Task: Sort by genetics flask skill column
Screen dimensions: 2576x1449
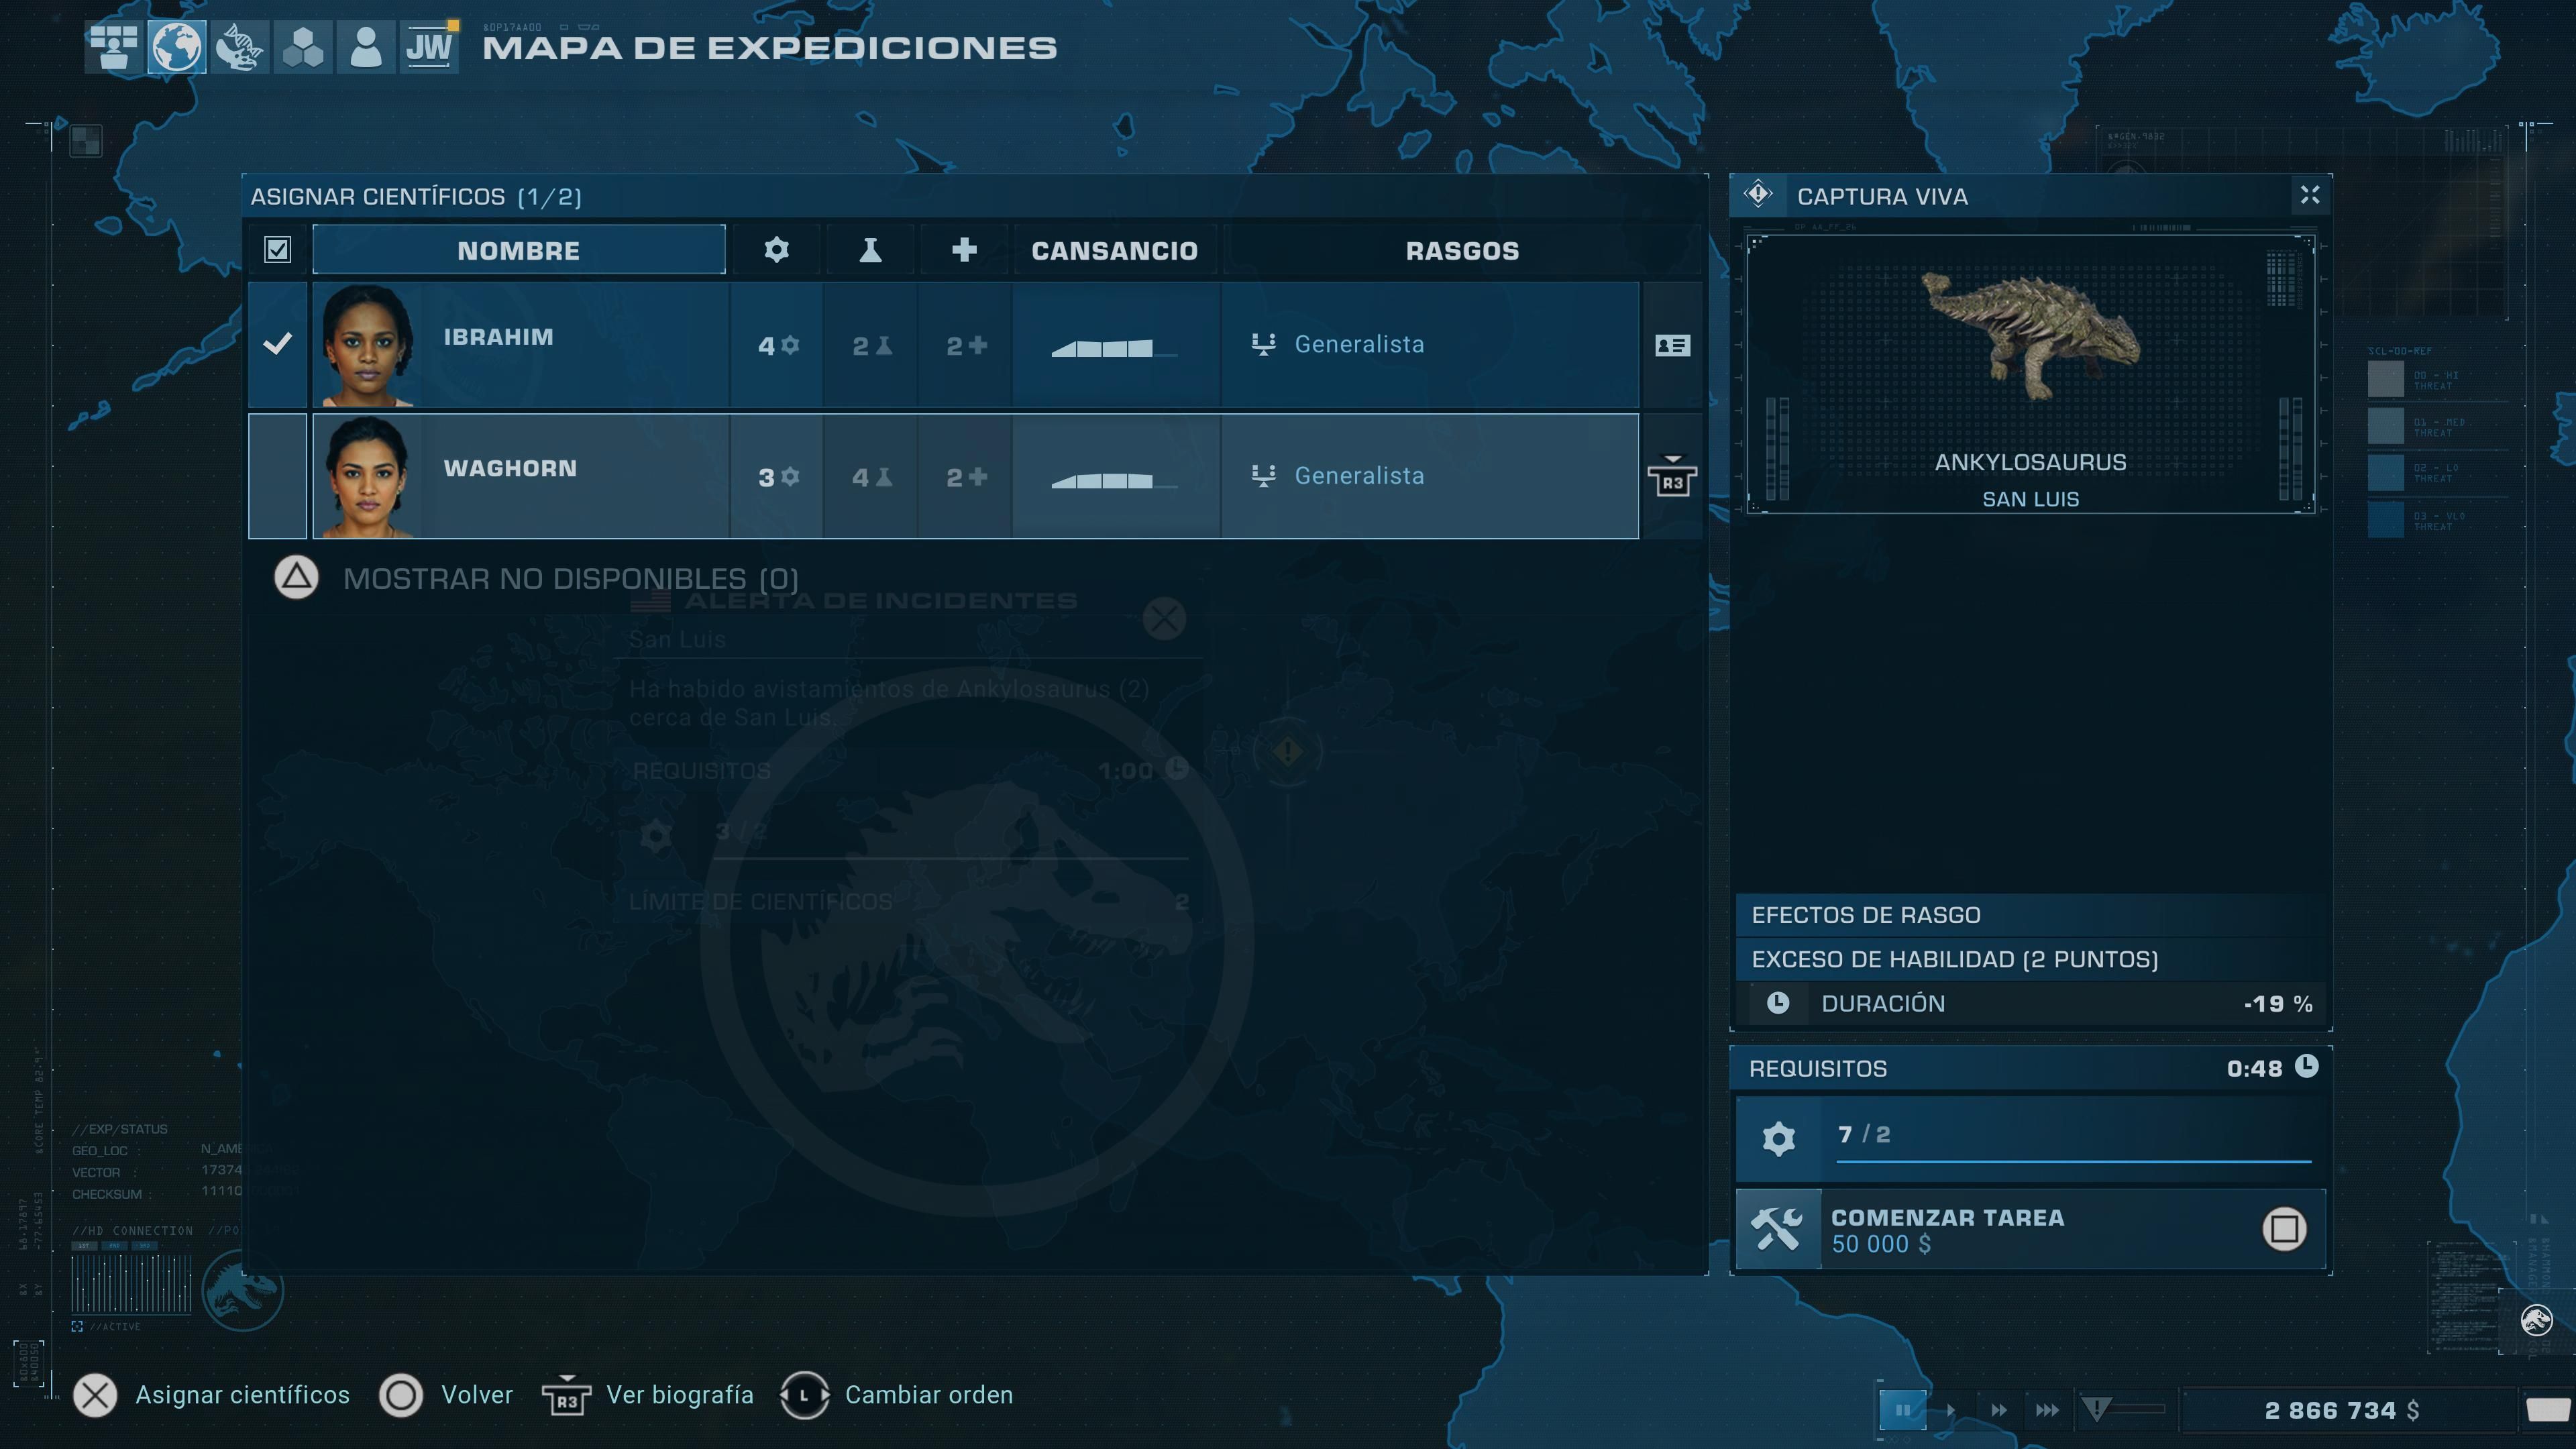Action: [870, 250]
